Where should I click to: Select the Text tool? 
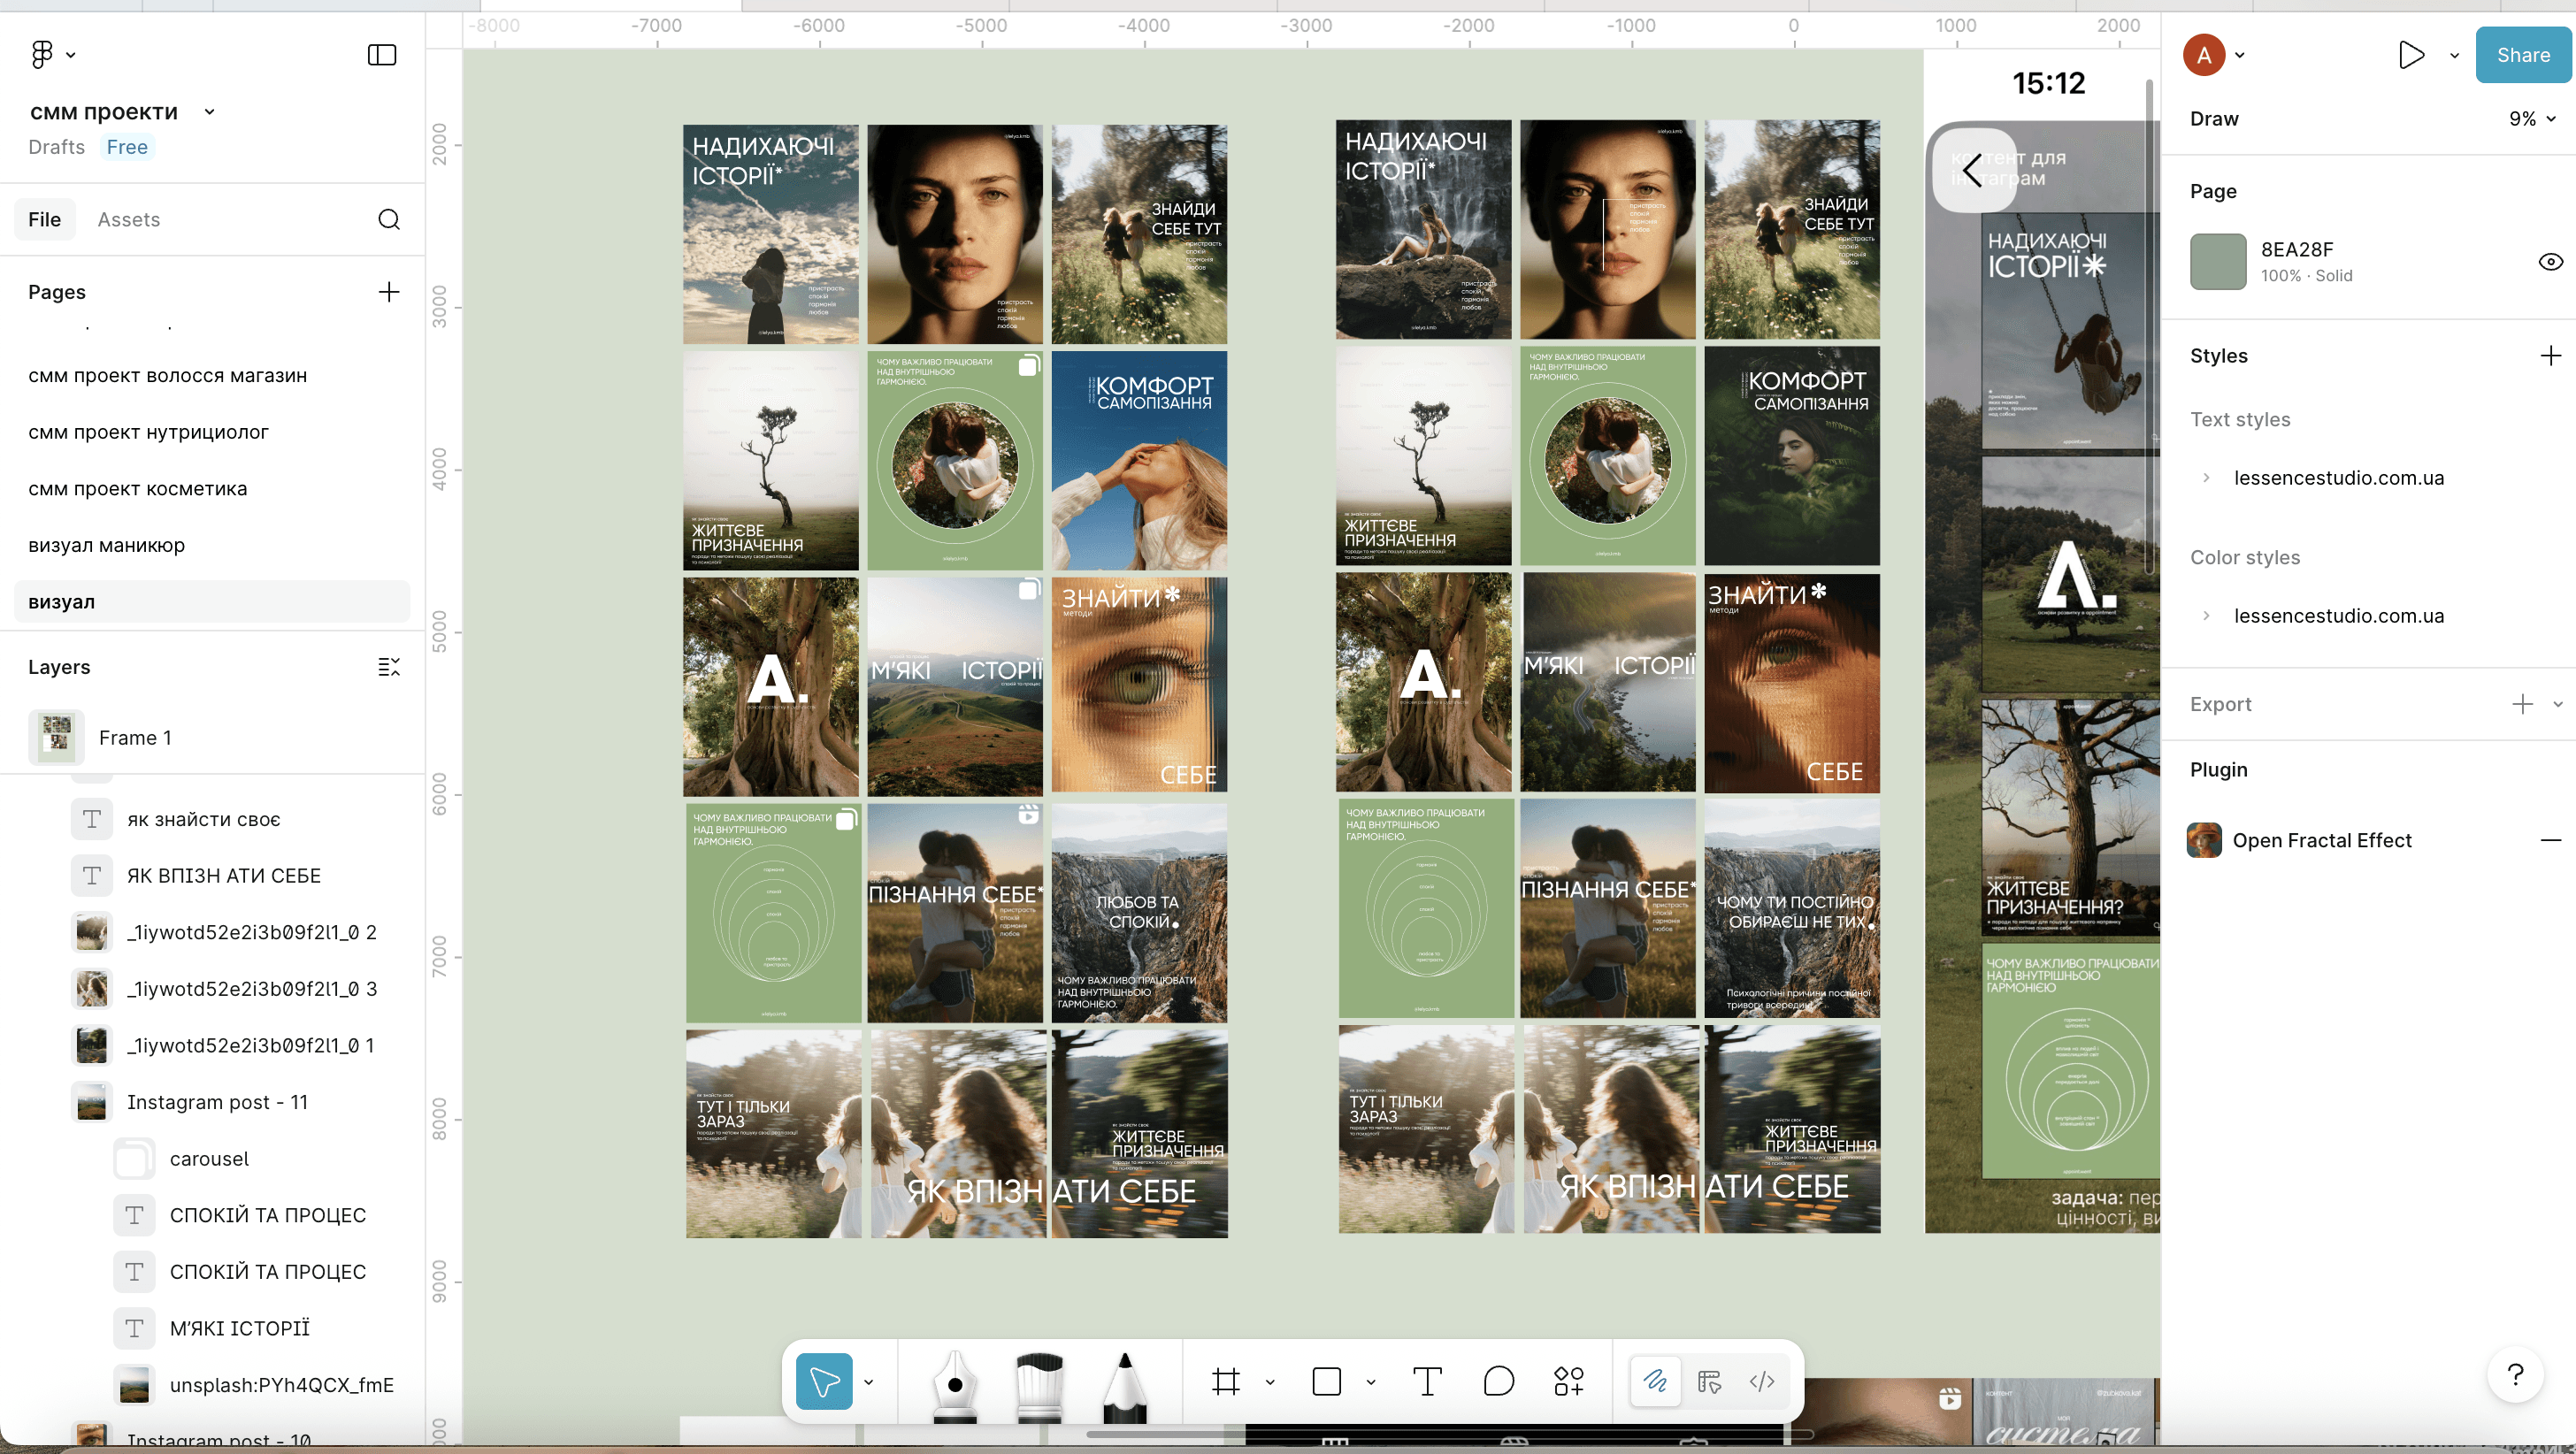coord(1427,1382)
